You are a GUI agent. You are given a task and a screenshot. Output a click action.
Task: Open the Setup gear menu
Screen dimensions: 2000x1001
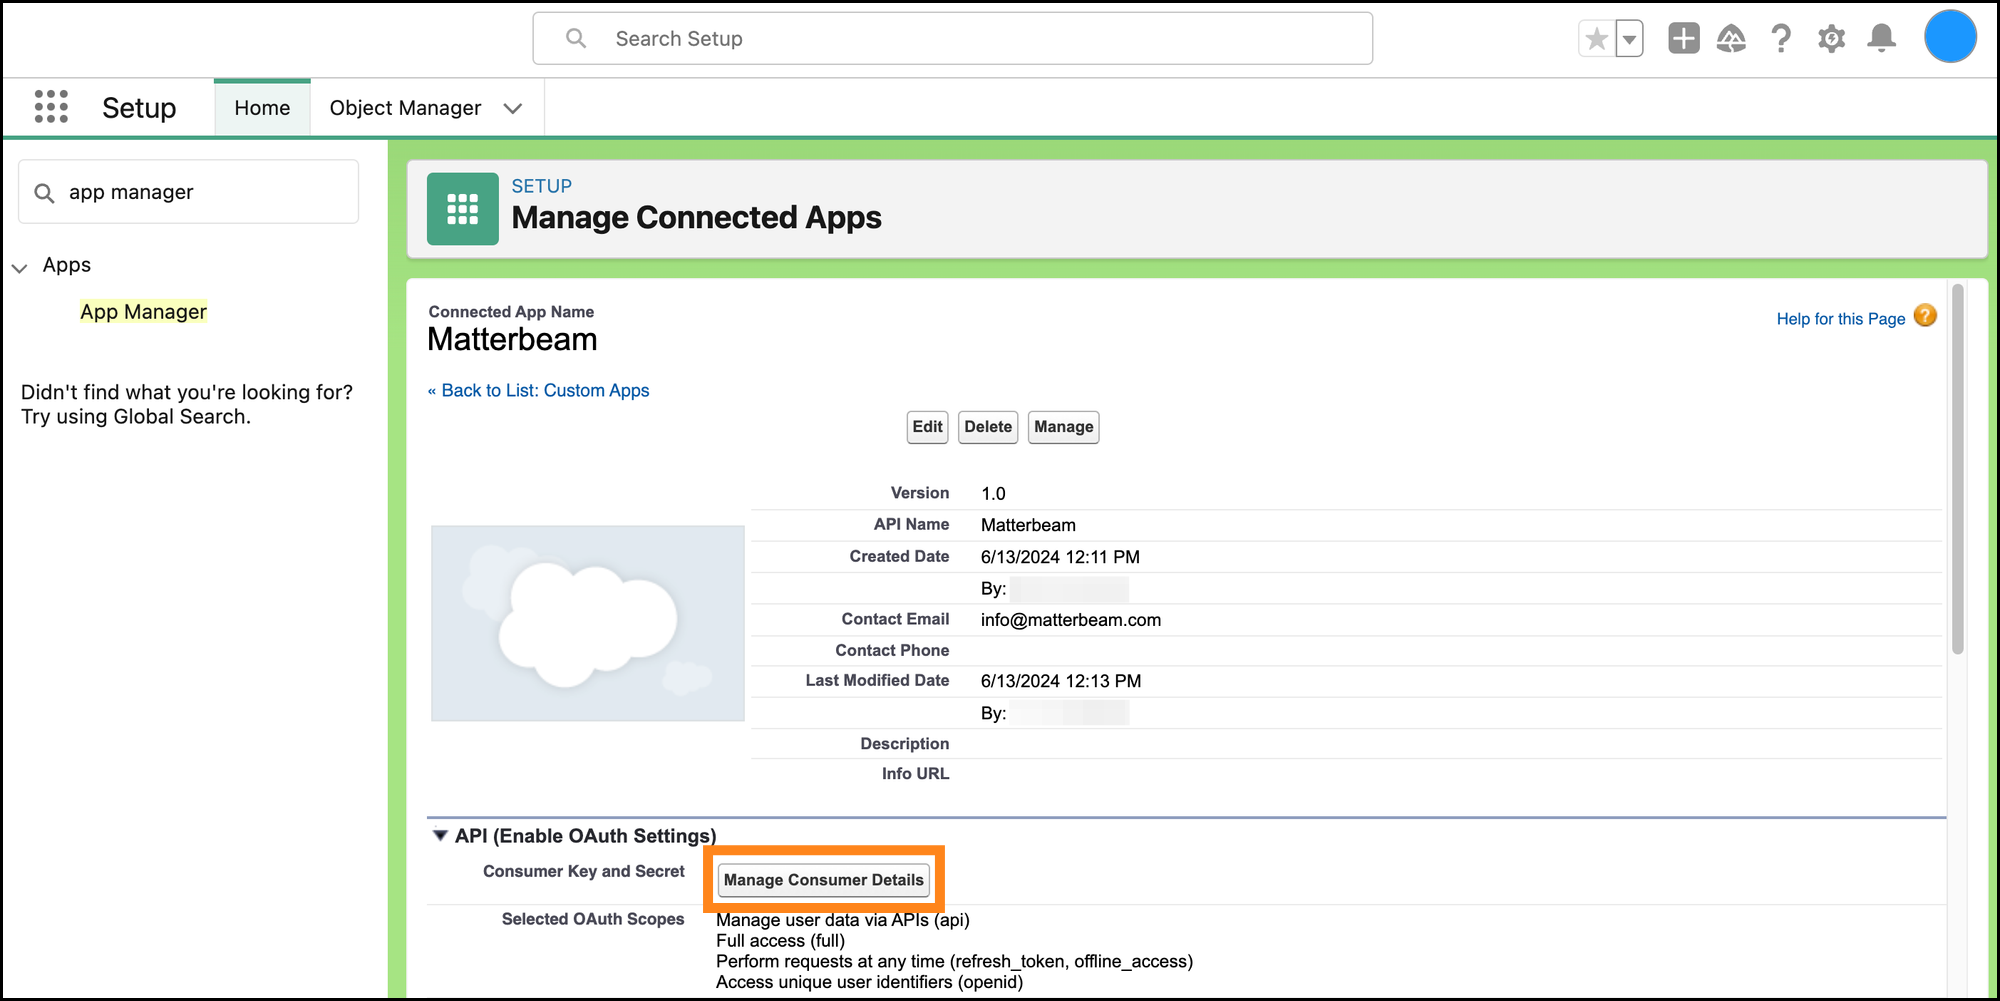pos(1831,39)
